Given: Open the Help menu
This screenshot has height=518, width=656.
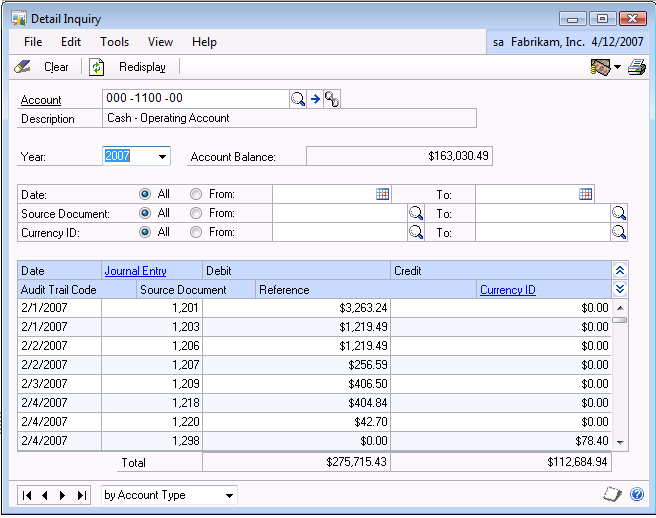Looking at the screenshot, I should [x=204, y=42].
